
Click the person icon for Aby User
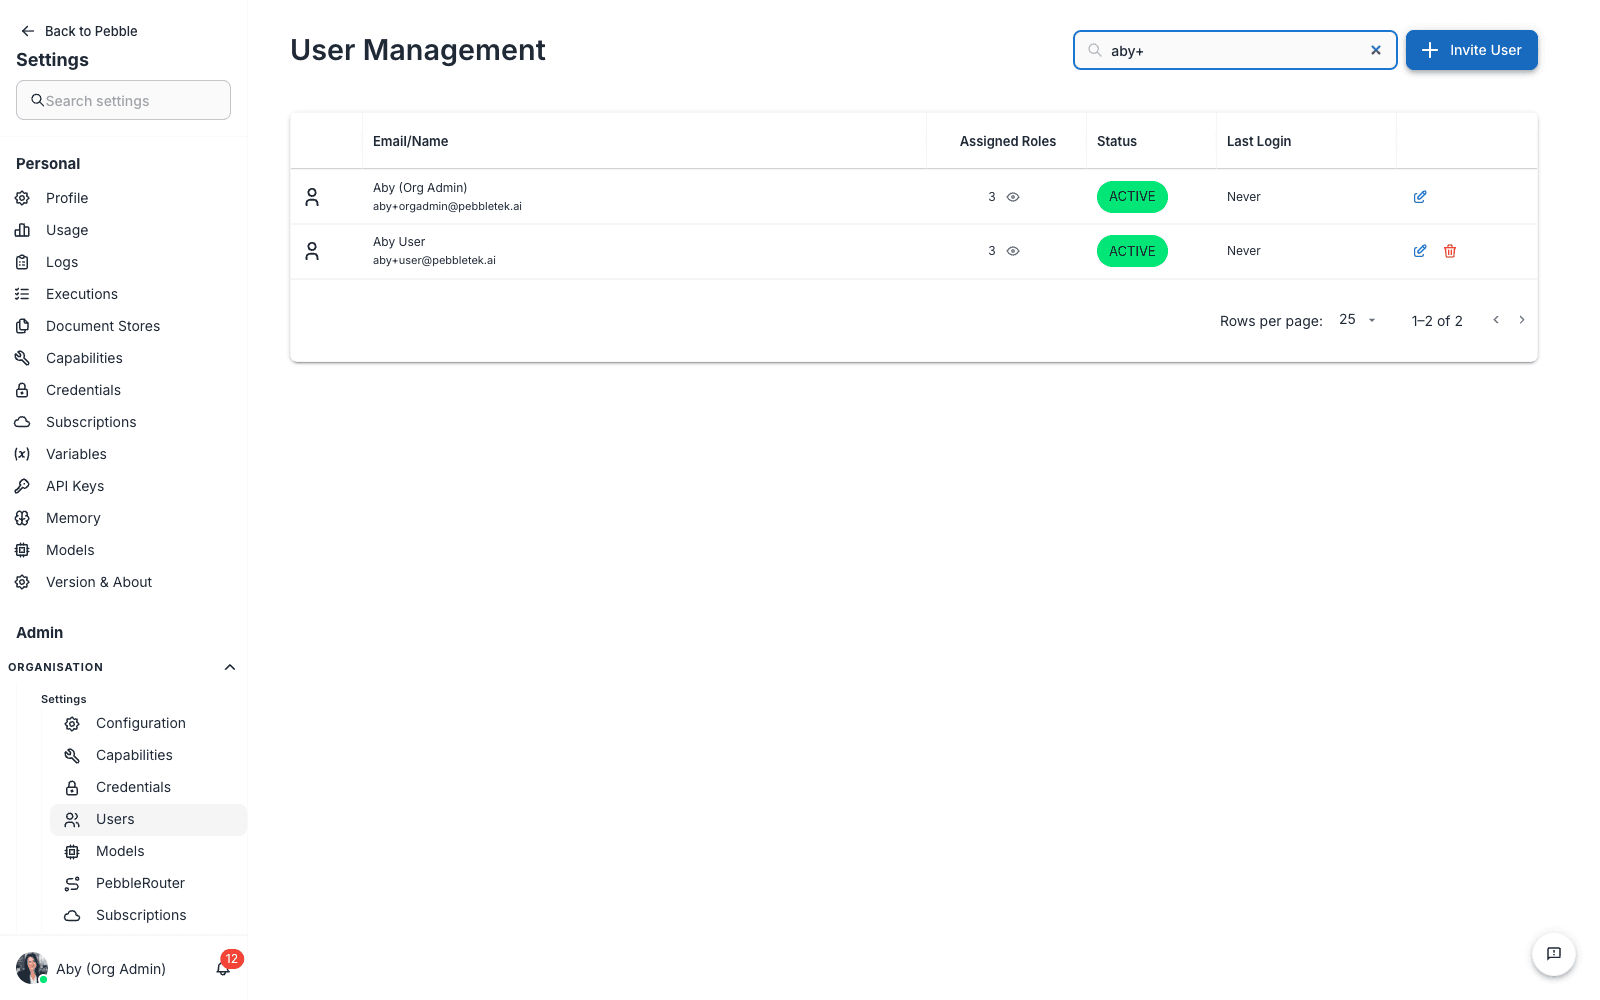pyautogui.click(x=312, y=251)
